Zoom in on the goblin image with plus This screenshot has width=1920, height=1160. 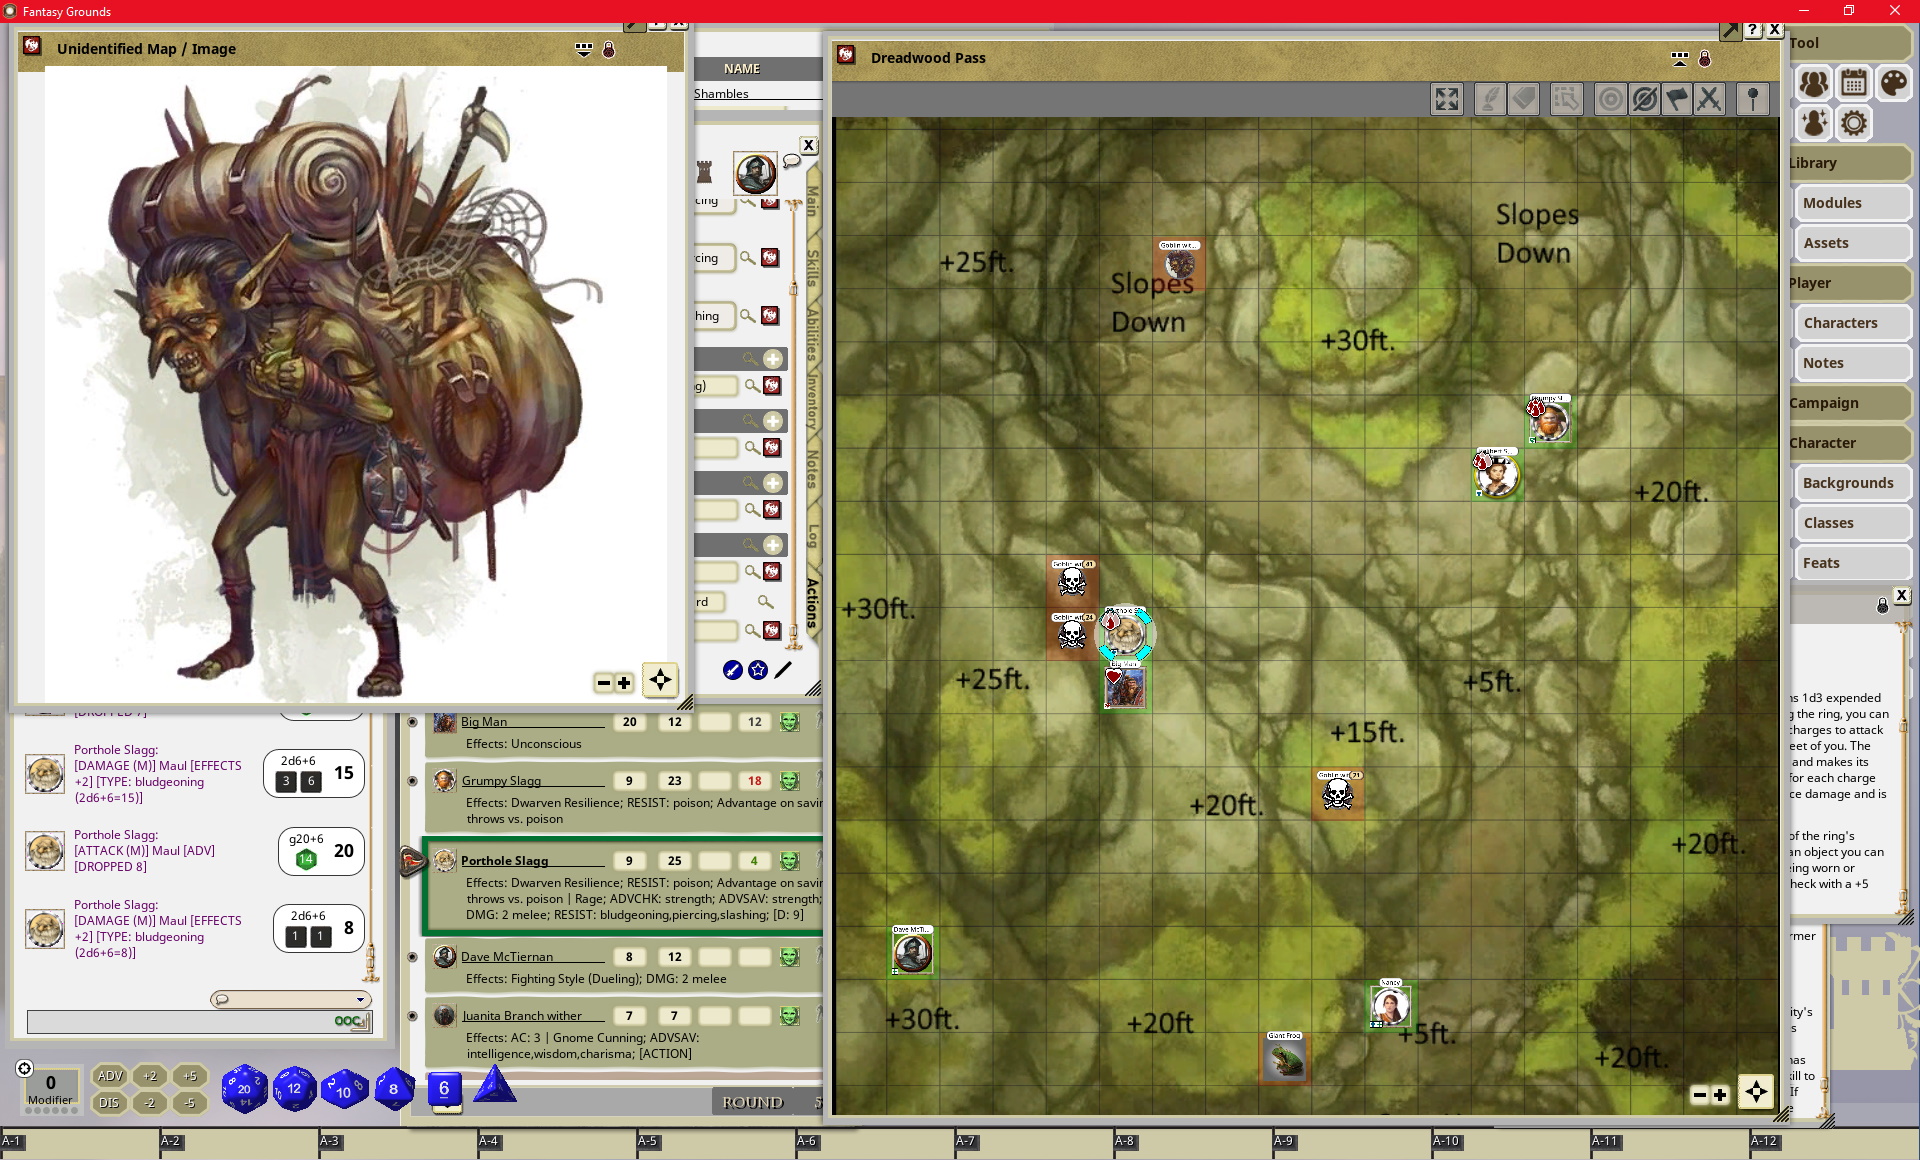[624, 683]
